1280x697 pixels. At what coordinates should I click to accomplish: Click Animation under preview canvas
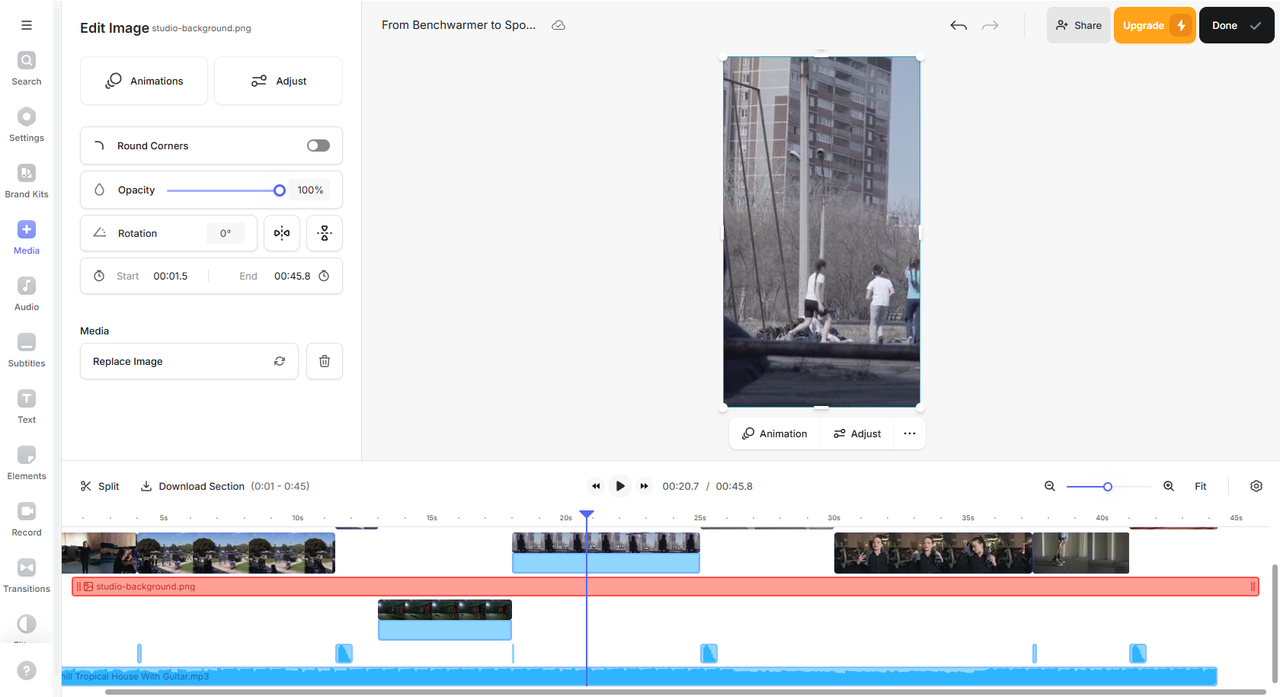(775, 434)
